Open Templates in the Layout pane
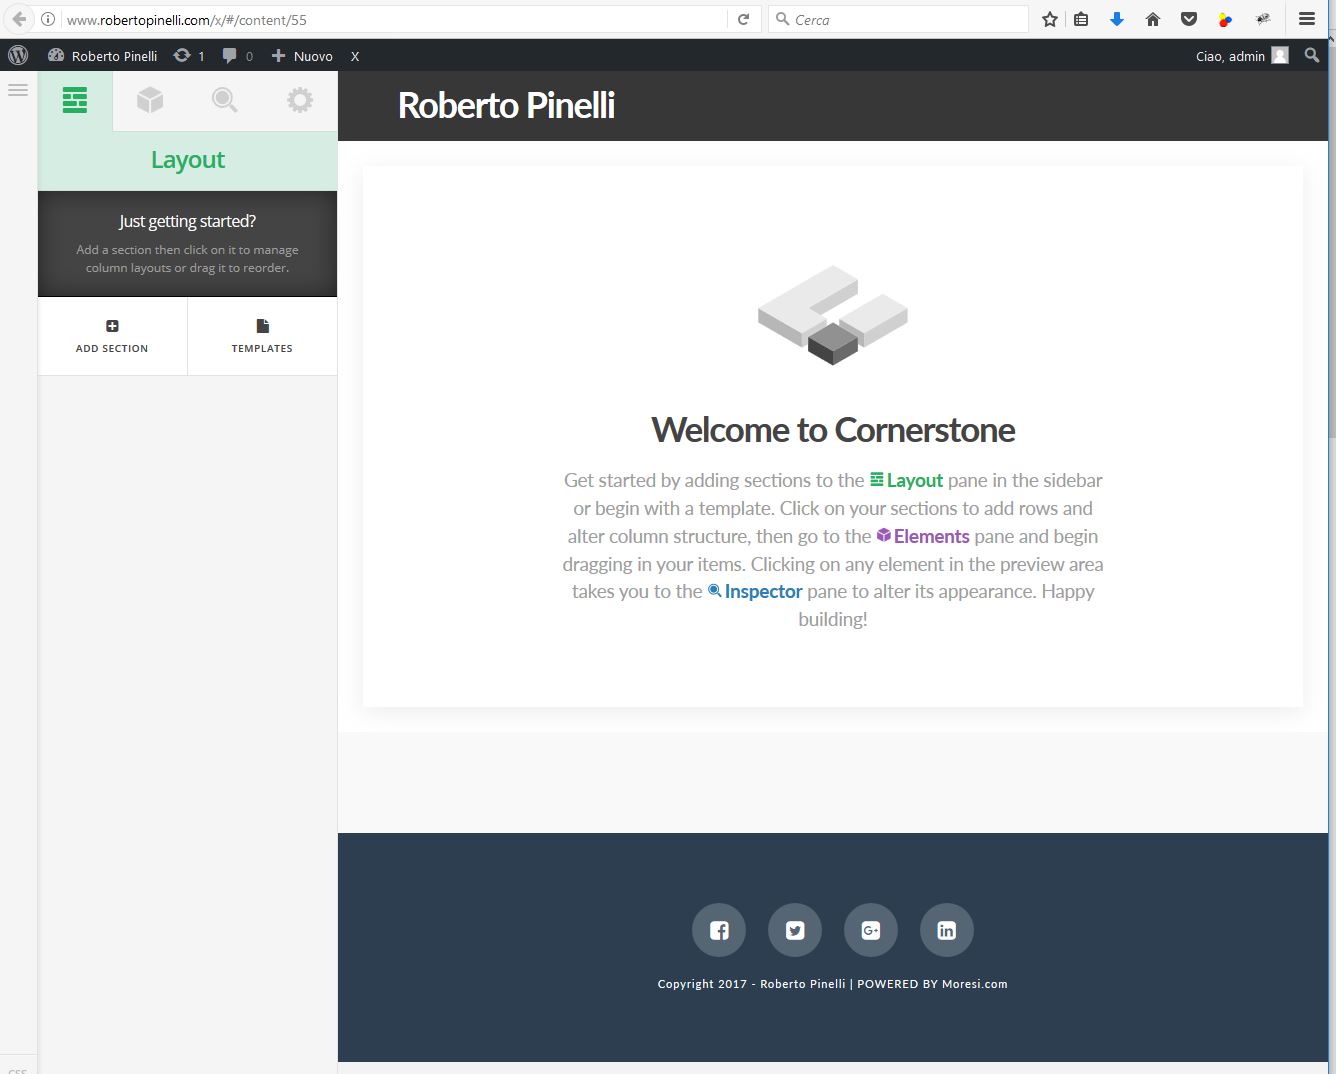 point(262,336)
